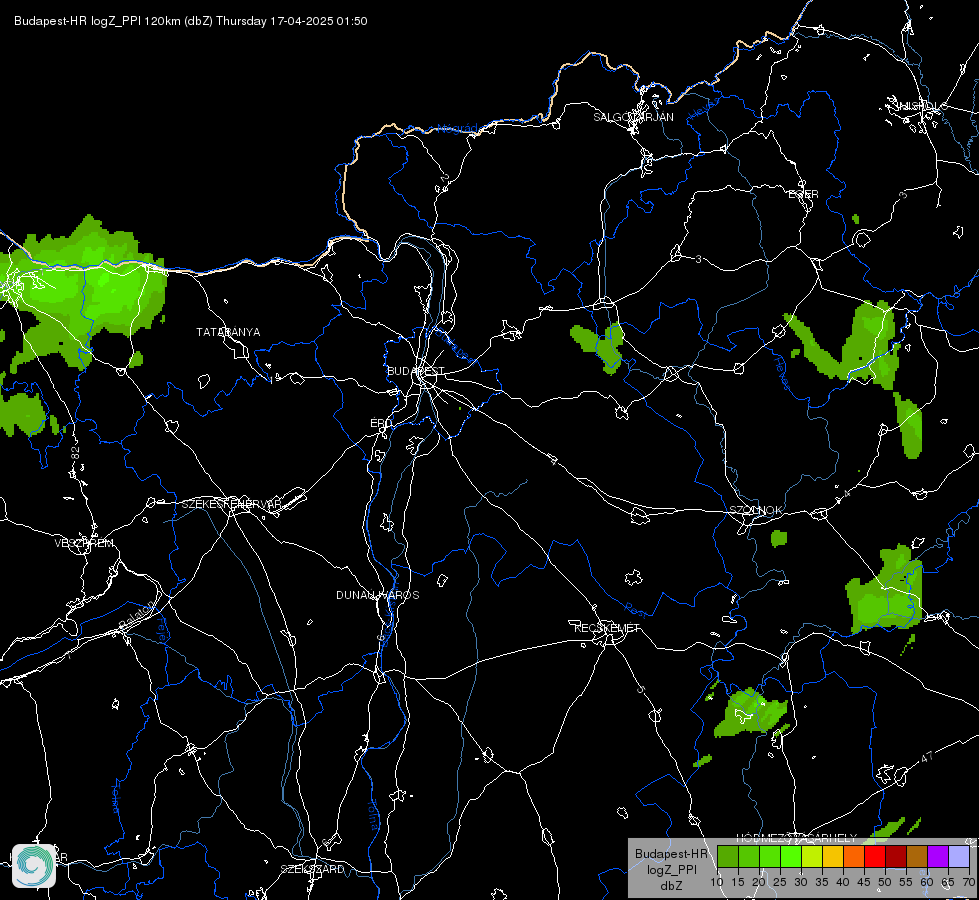Select the 50-55 dBZ dark red swatch
This screenshot has height=900, width=979.
896,856
